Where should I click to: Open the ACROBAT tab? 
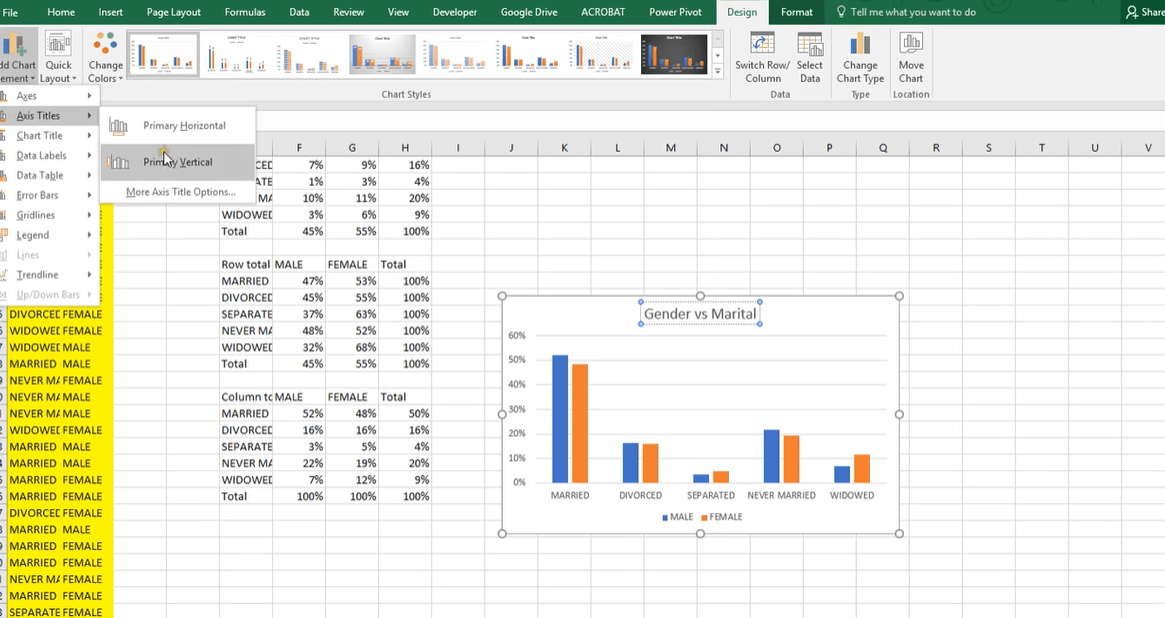click(x=603, y=12)
